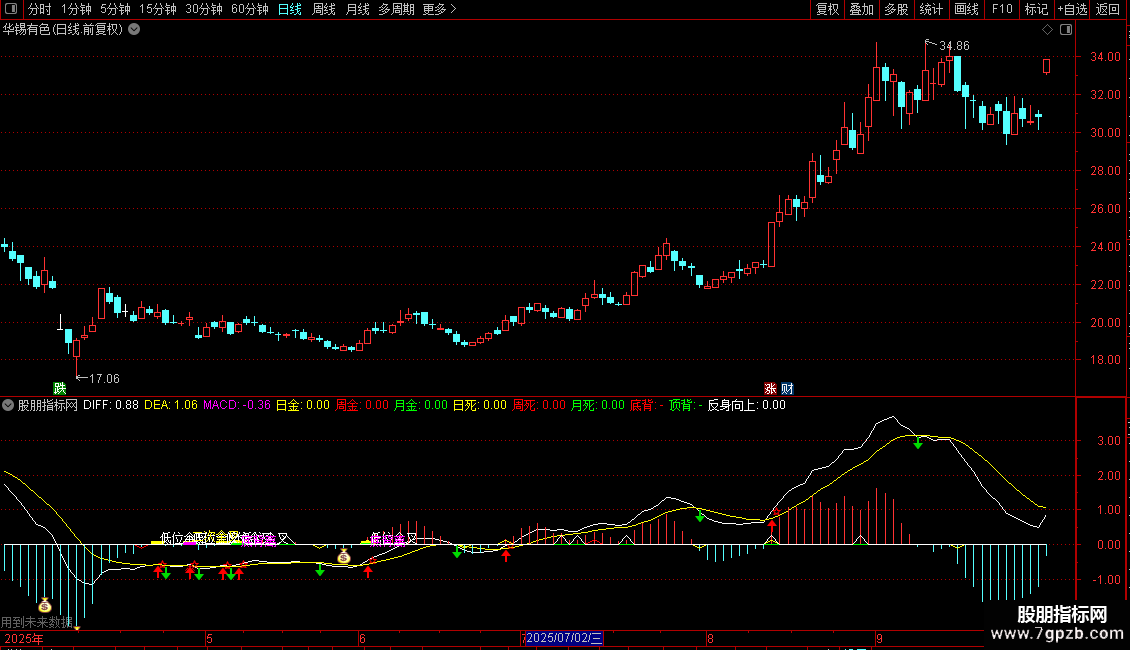Select the 15分钟 period tab
1130x650 pixels.
click(158, 9)
